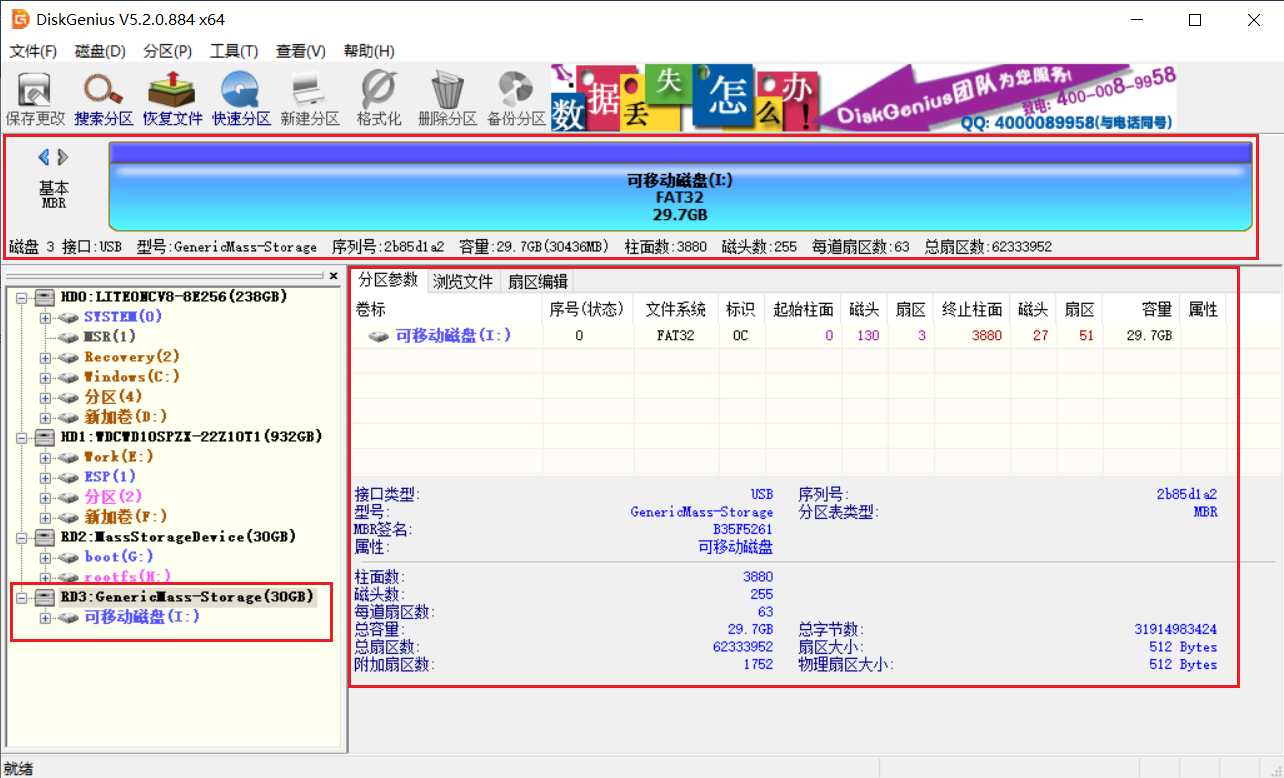Screen dimensions: 1284x778
Task: Click the Save Changes (保存更改) toolbar icon
Action: [35, 100]
